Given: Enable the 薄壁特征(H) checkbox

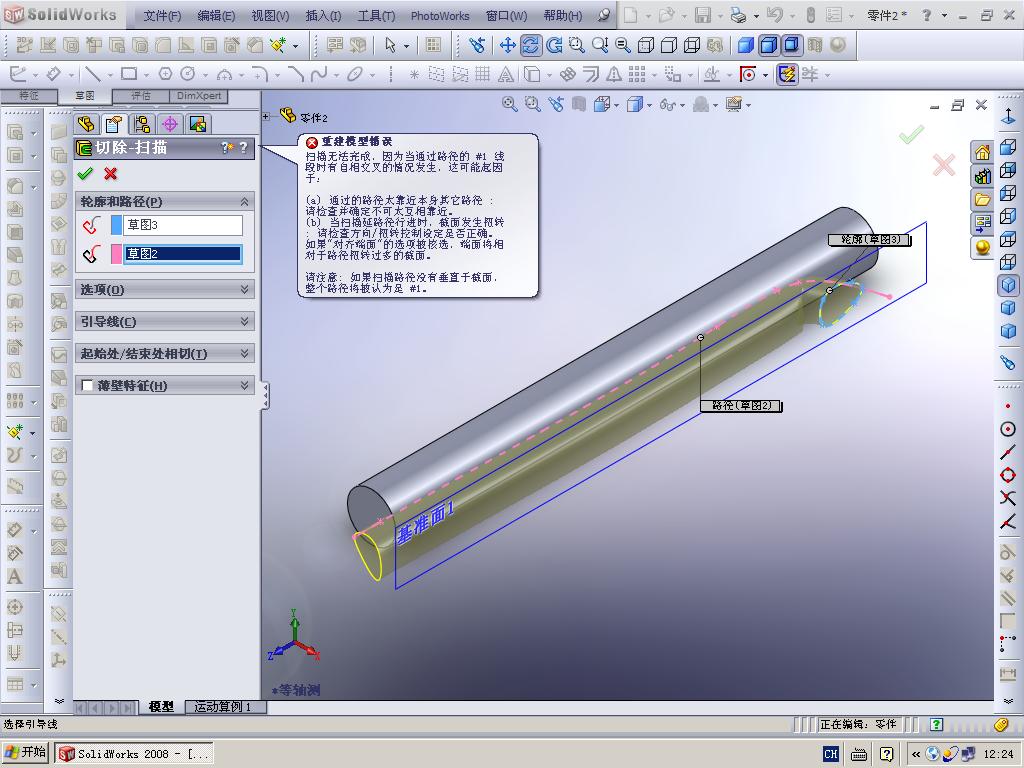Looking at the screenshot, I should coord(87,385).
